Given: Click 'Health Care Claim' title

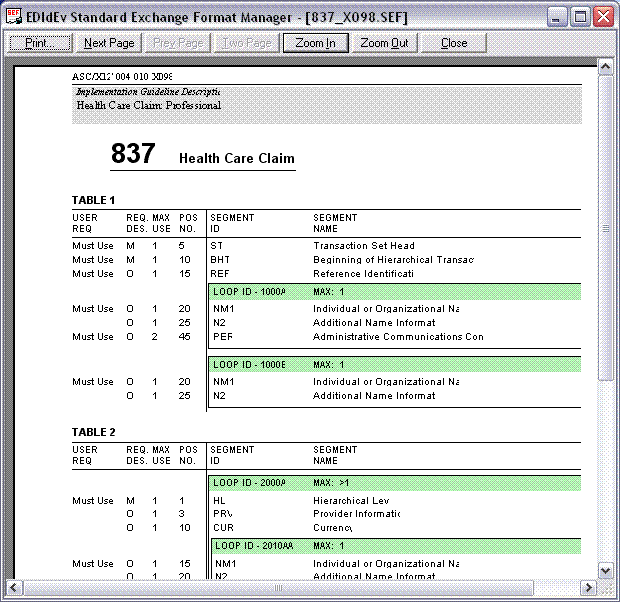Looking at the screenshot, I should (237, 158).
